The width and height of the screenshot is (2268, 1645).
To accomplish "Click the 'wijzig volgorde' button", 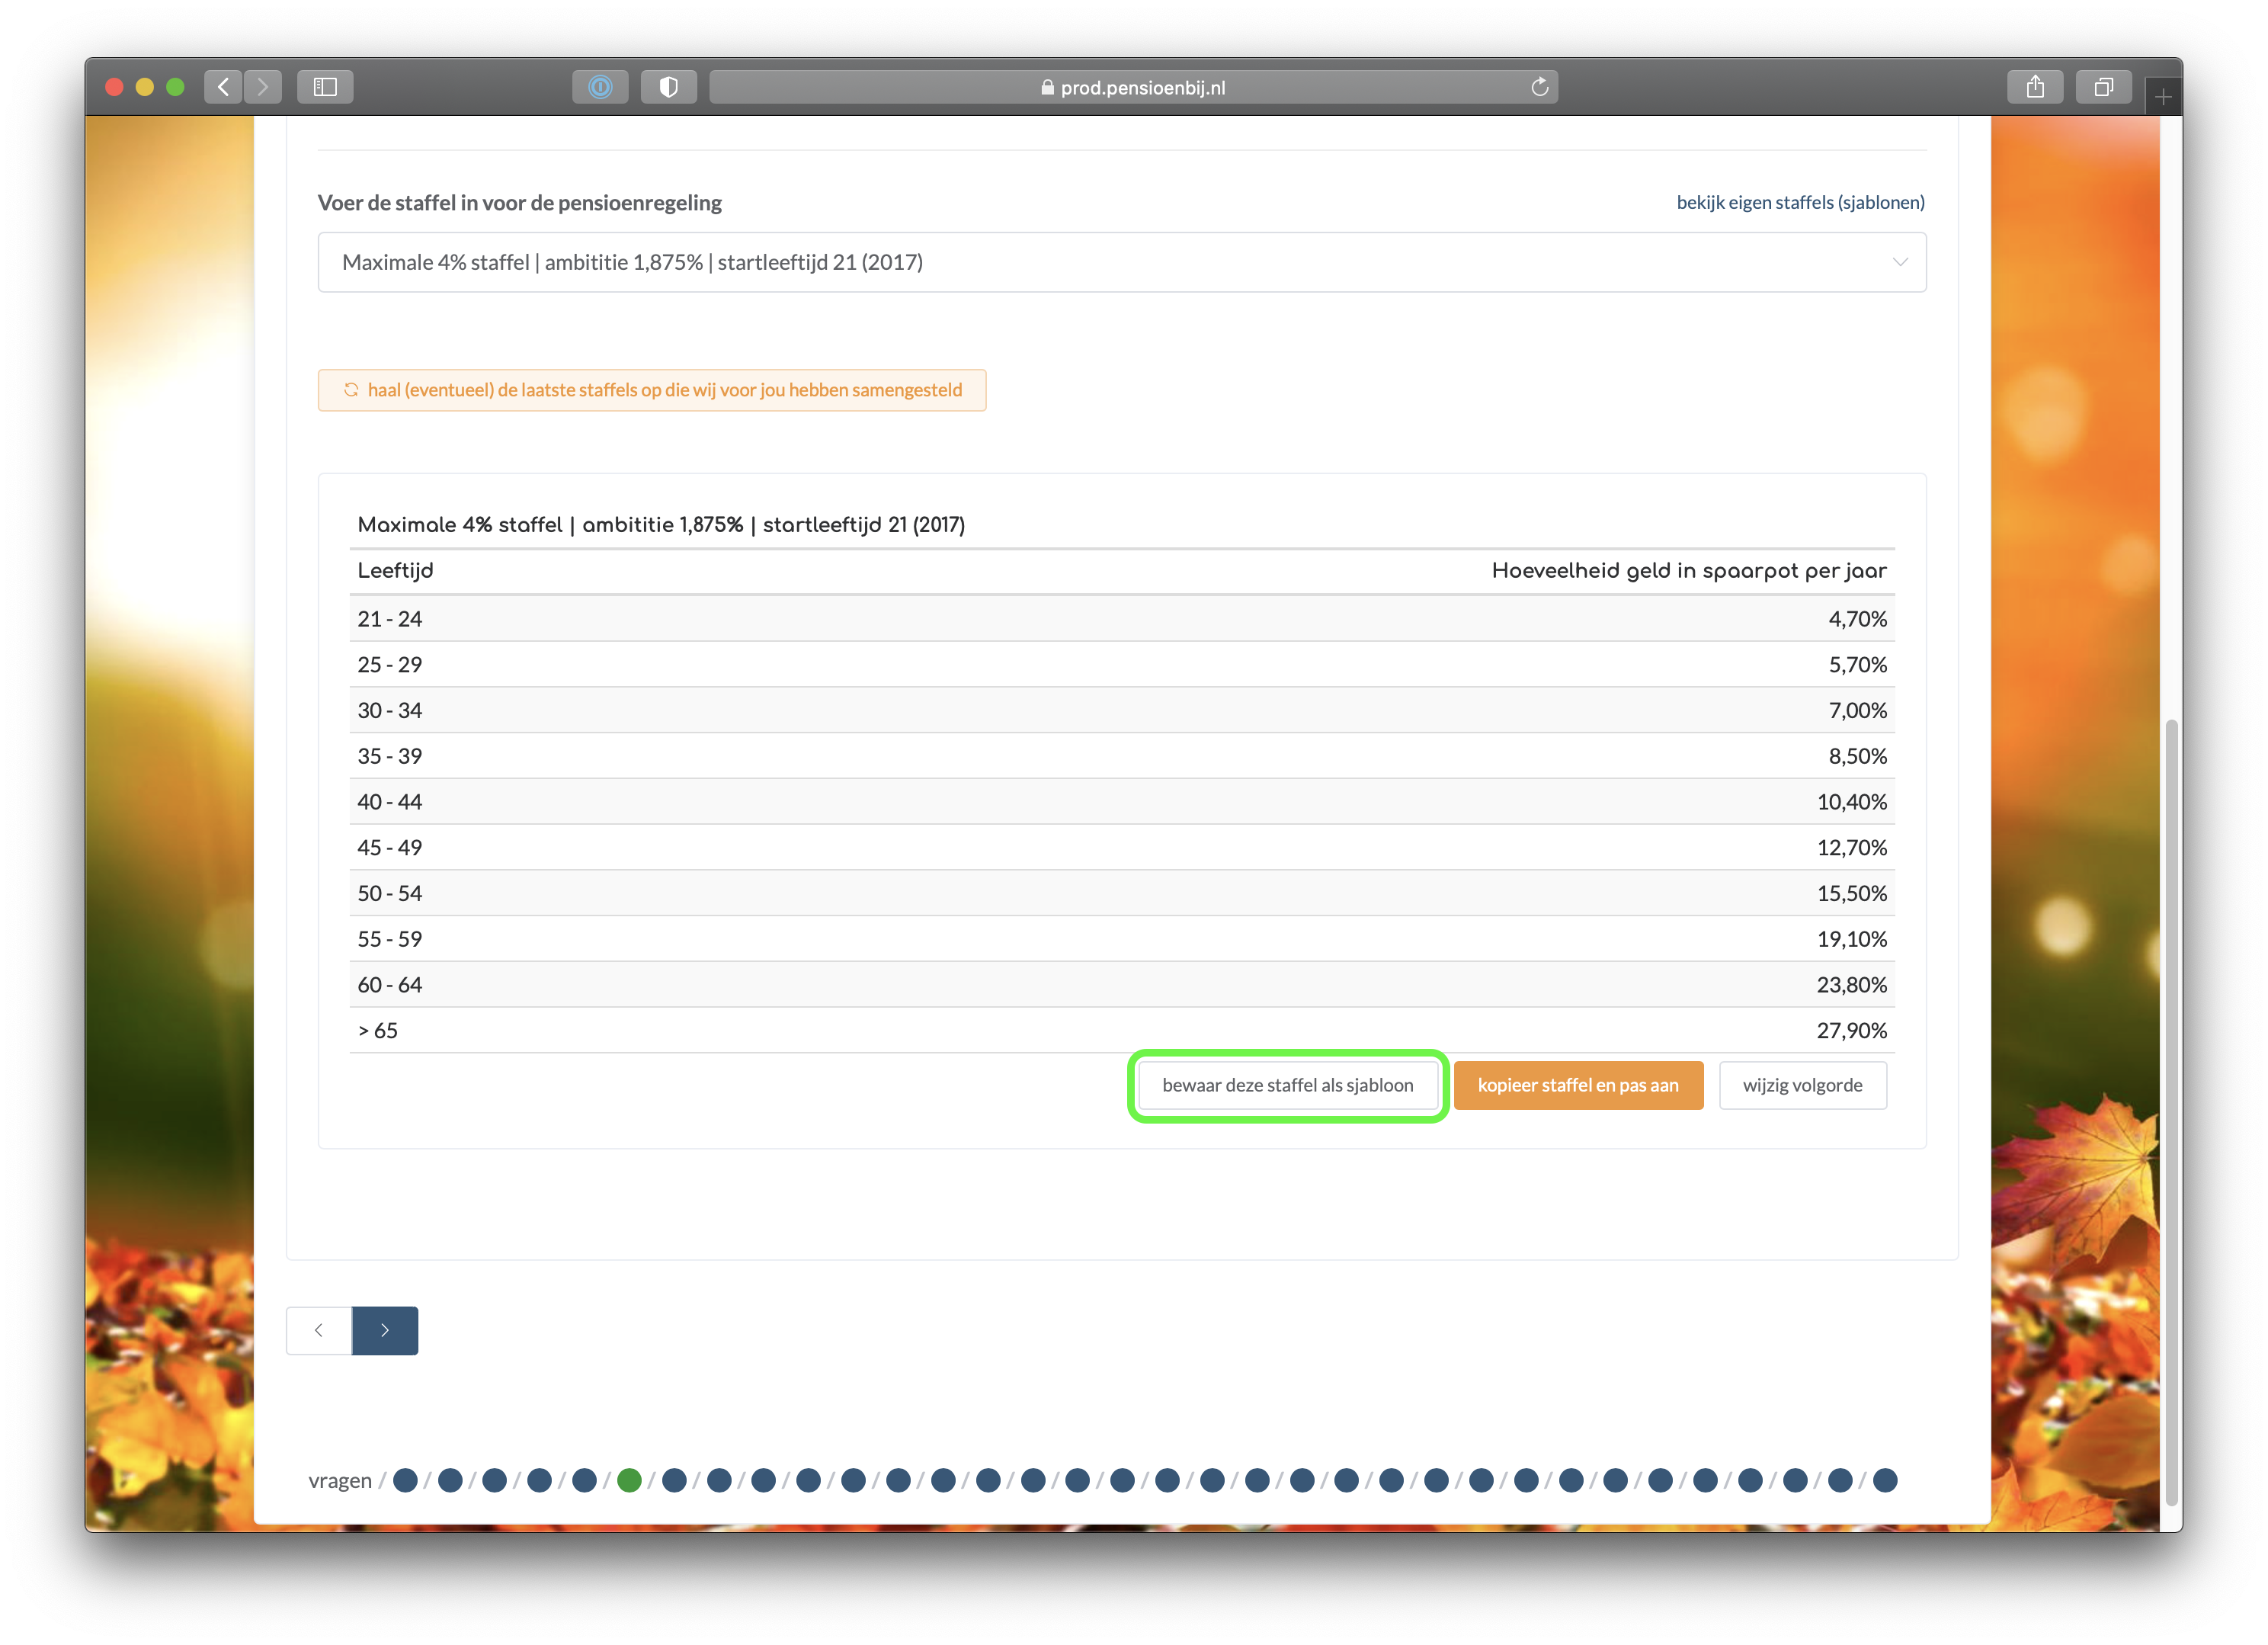I will pyautogui.click(x=1802, y=1085).
